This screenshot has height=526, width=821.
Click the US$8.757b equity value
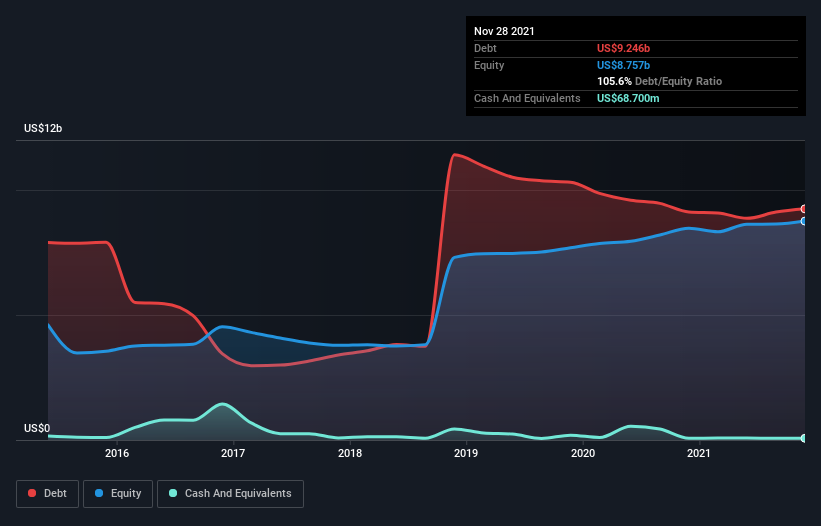coord(623,65)
